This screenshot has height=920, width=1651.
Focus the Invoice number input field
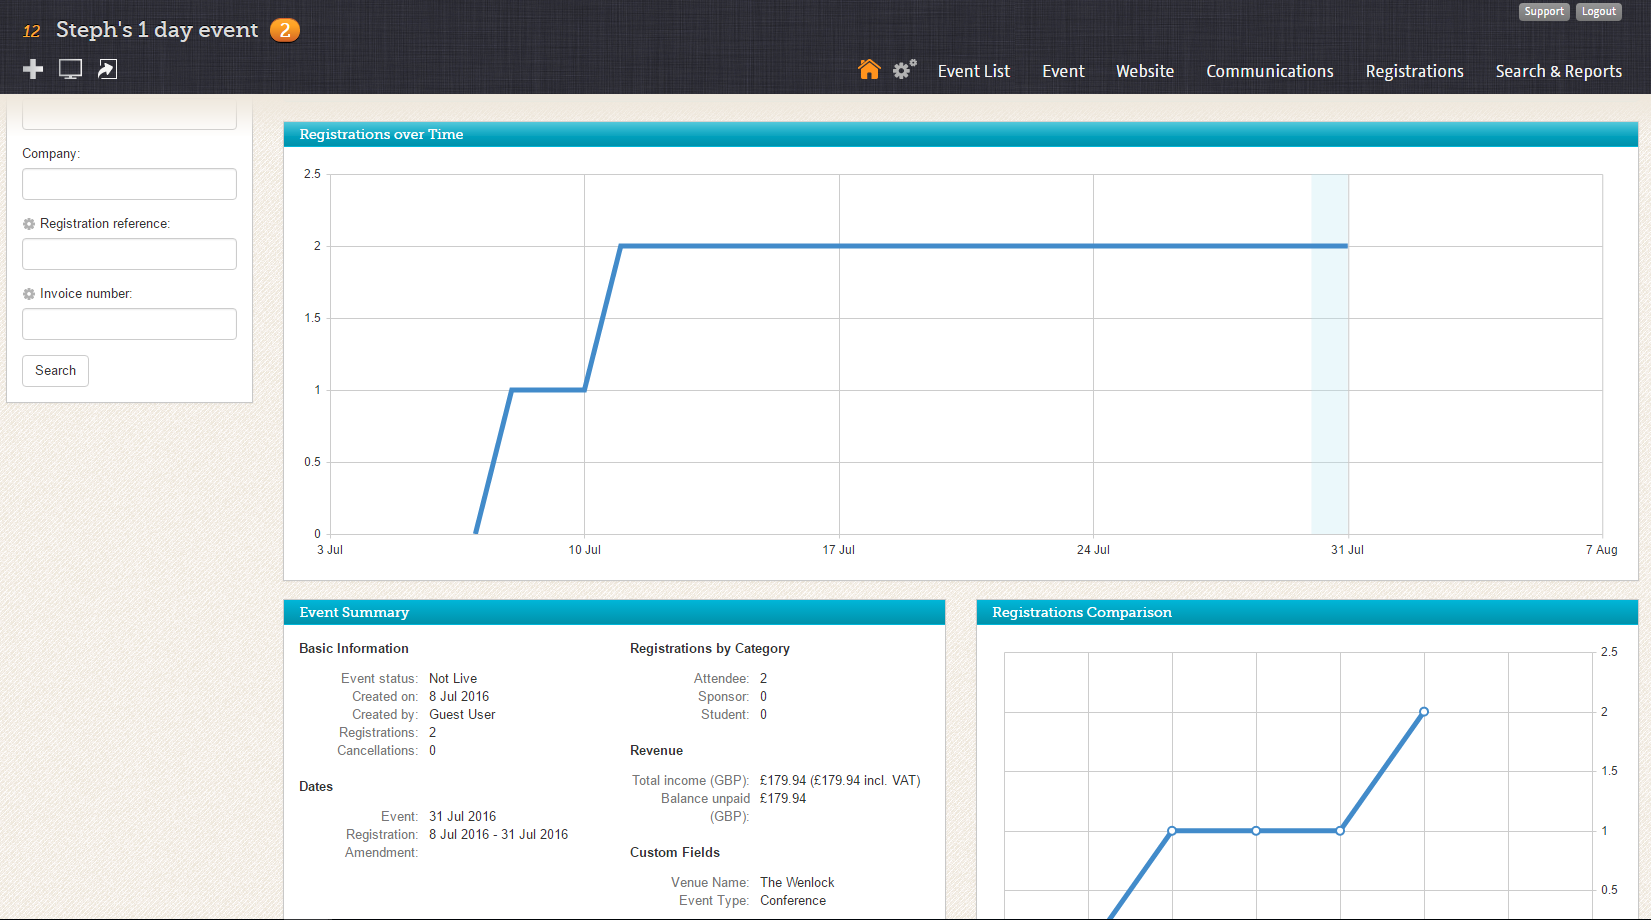point(129,324)
